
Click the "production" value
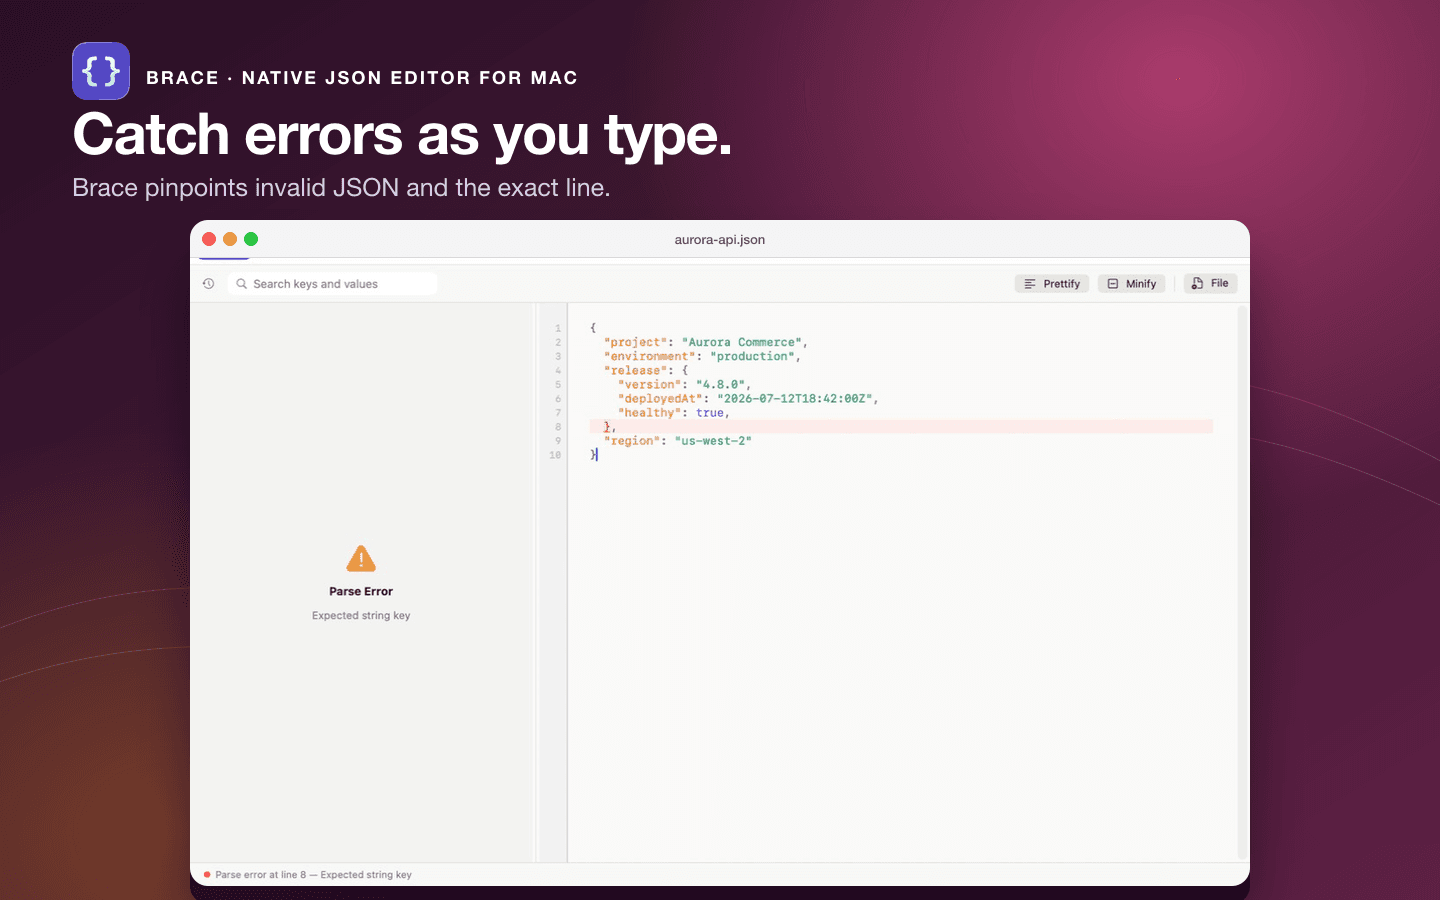[x=752, y=357]
